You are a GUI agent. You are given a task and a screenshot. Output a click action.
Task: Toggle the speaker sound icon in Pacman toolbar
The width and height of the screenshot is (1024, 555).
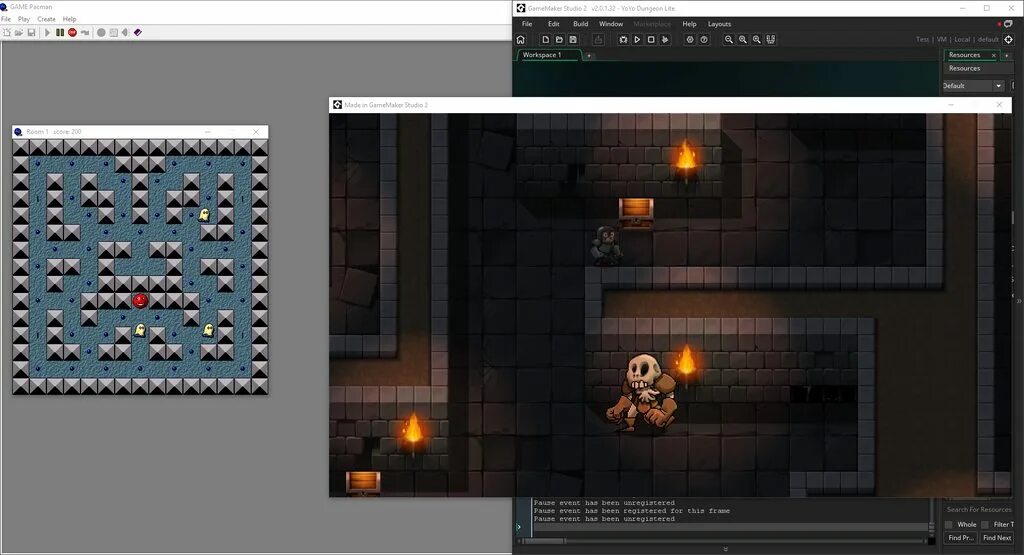(125, 32)
